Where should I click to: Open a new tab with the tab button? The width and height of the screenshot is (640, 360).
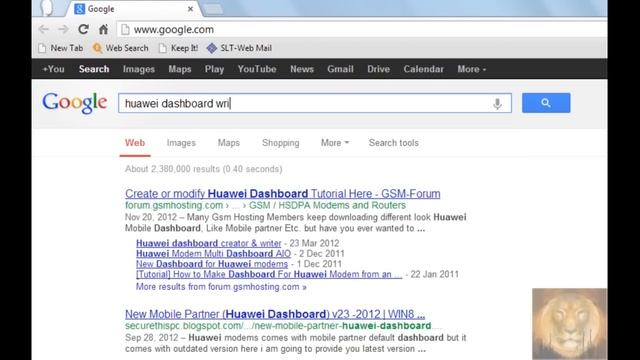[x=213, y=9]
